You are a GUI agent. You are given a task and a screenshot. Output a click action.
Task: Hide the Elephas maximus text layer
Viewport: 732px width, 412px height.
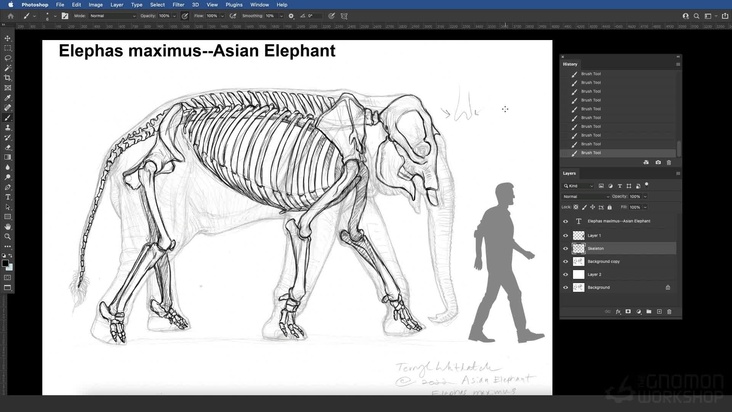[565, 221]
